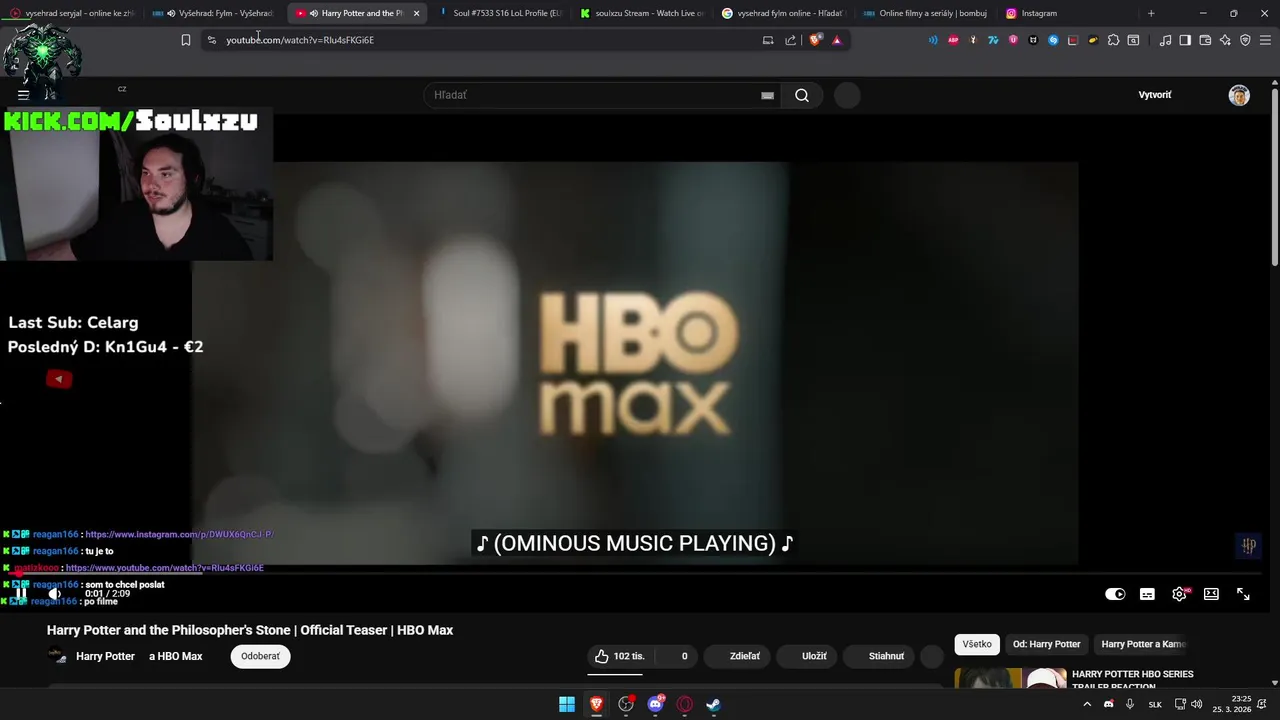The image size is (1280, 720).
Task: Switch to the Online filmy a seriály bombuj tab
Action: click(x=926, y=13)
